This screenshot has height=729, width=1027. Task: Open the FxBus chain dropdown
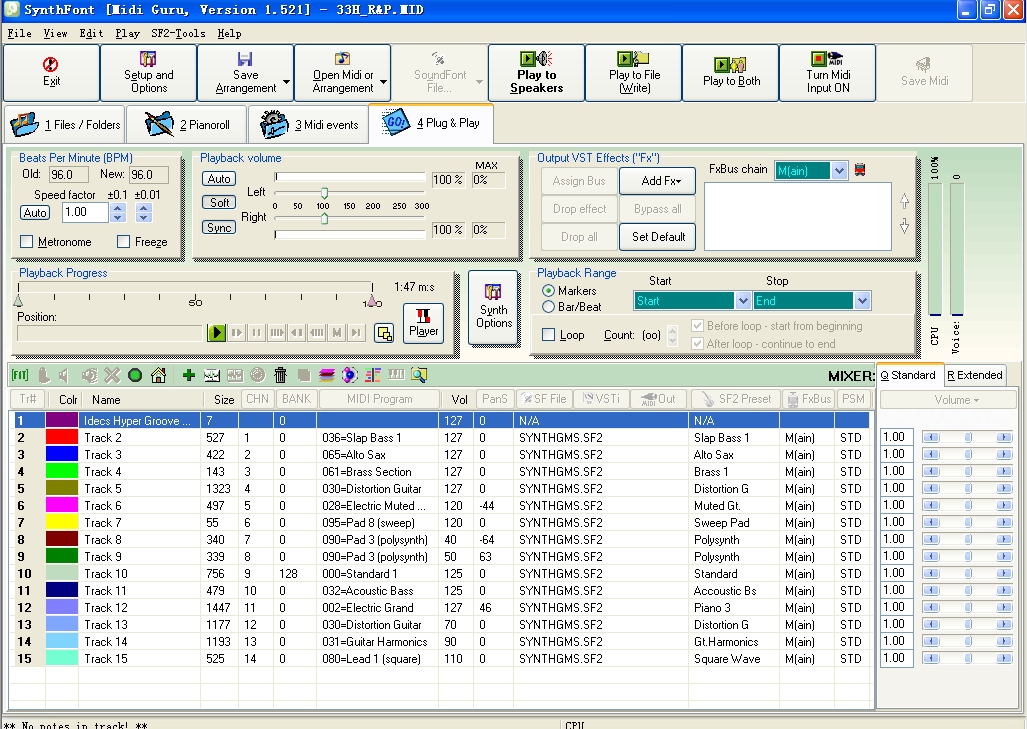(x=839, y=171)
